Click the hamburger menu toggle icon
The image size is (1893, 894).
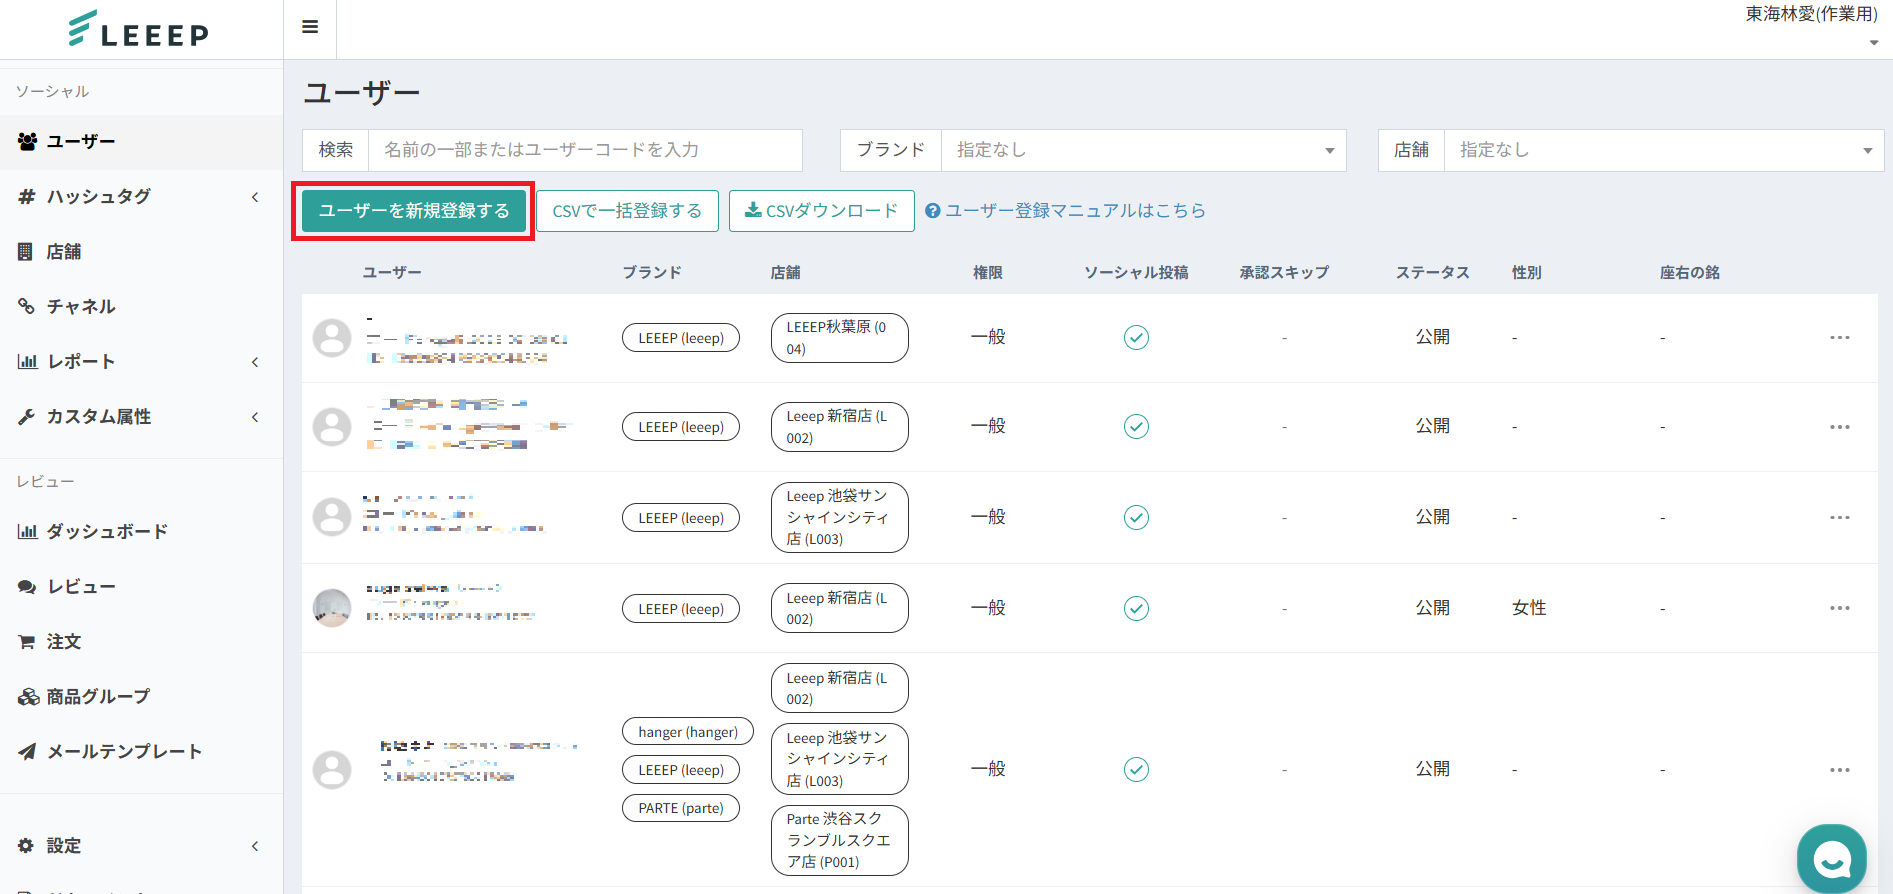click(x=310, y=27)
